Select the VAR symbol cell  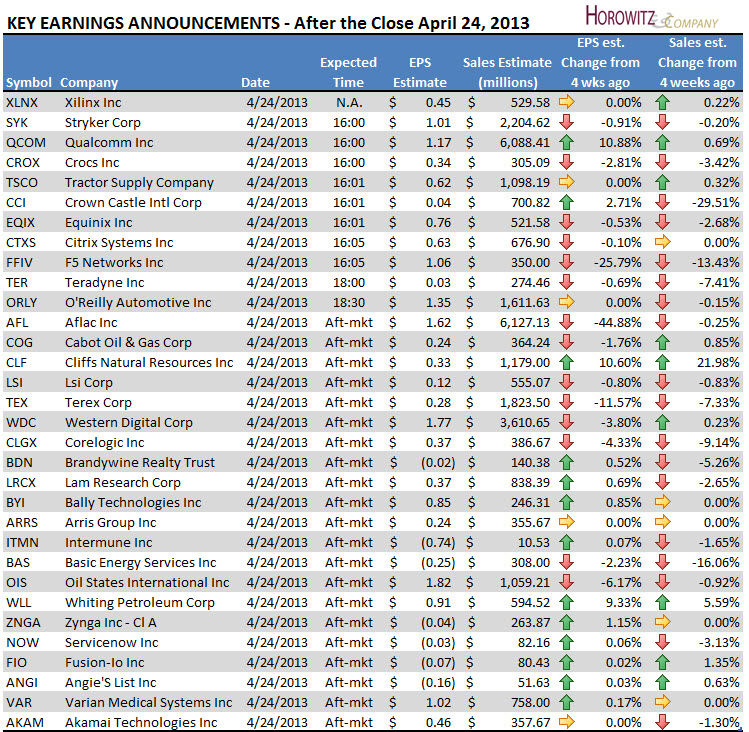(x=19, y=702)
